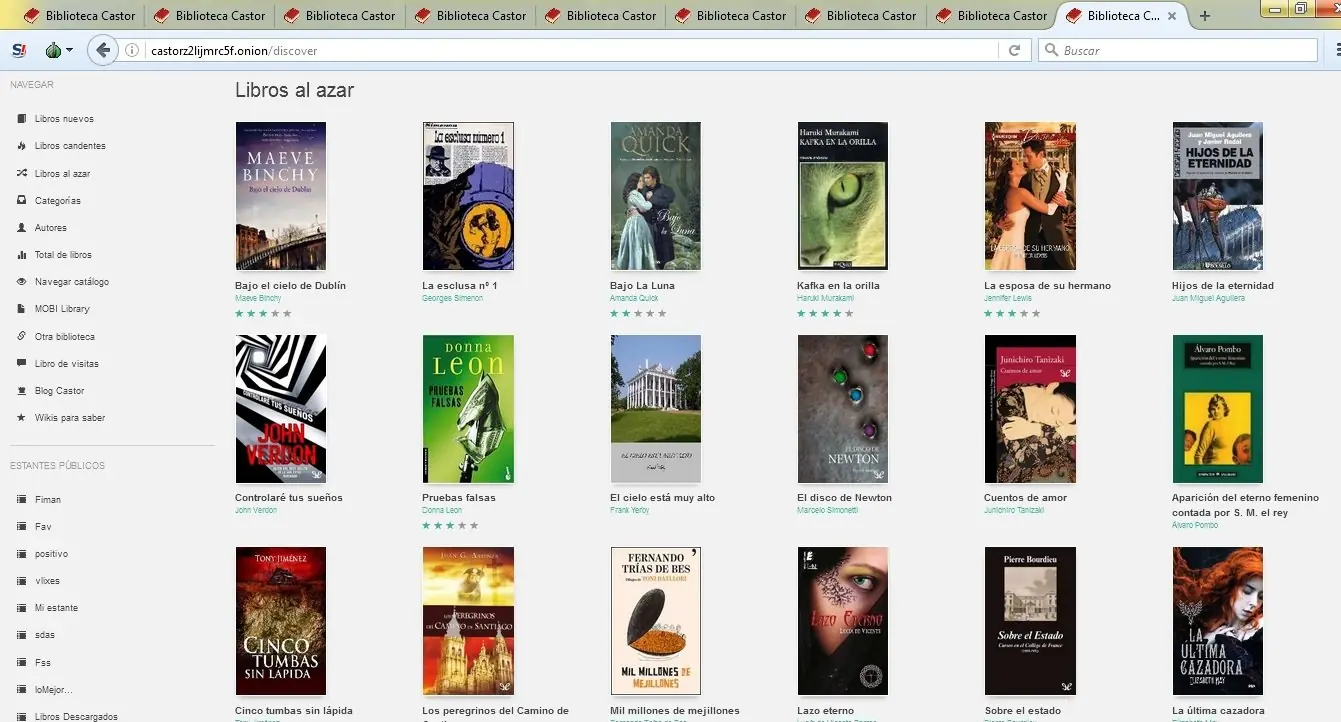The width and height of the screenshot is (1341, 722).
Task: Click the list icon beside Mi estante
Action: (22, 608)
